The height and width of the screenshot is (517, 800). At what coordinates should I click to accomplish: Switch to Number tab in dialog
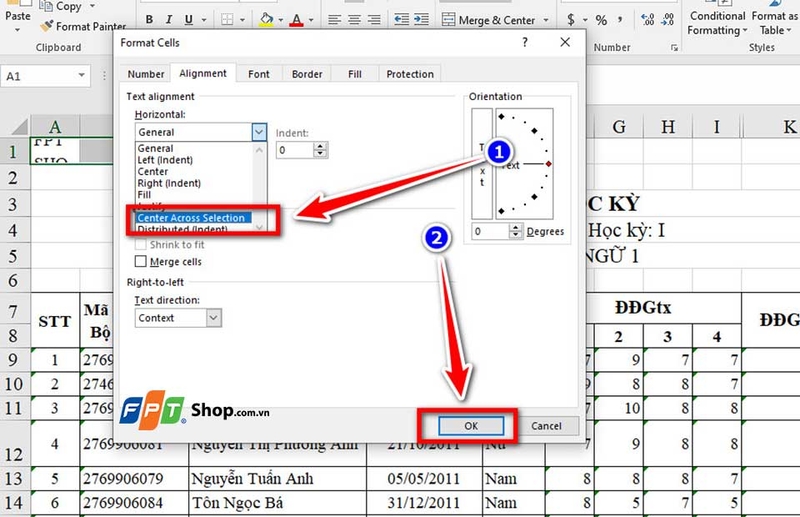tap(146, 74)
